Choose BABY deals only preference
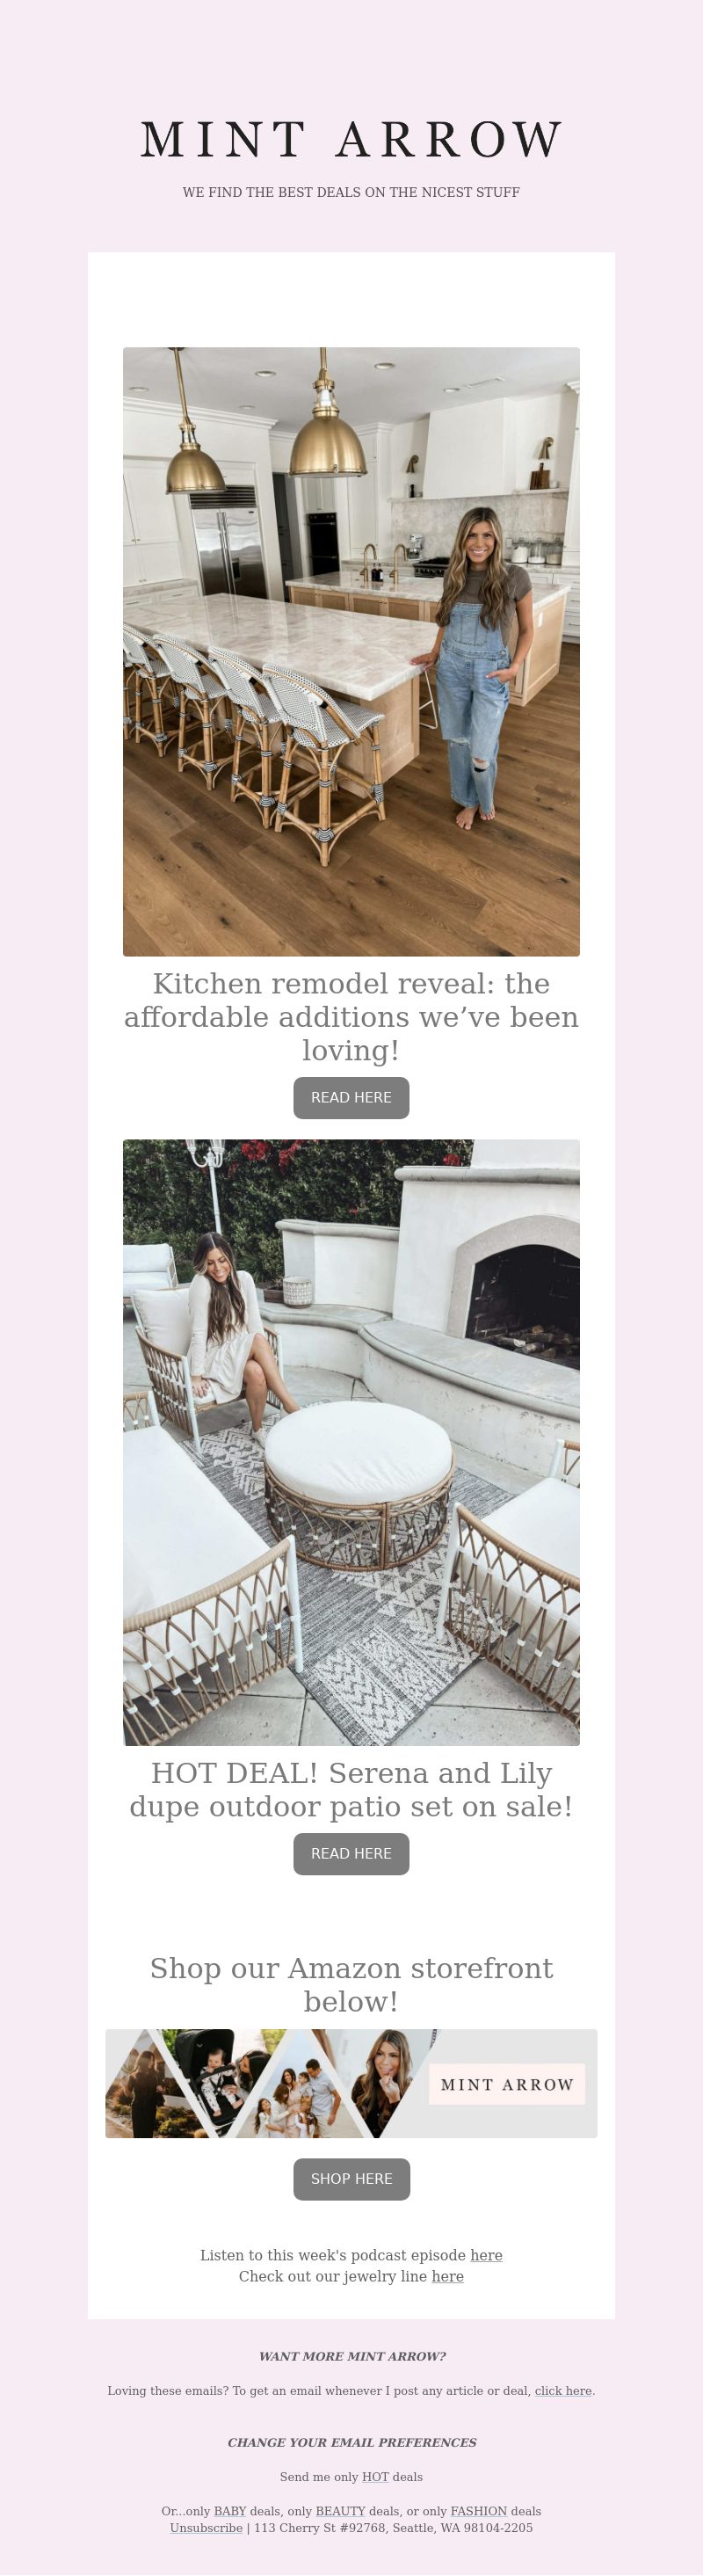The image size is (703, 2576). tap(230, 2511)
